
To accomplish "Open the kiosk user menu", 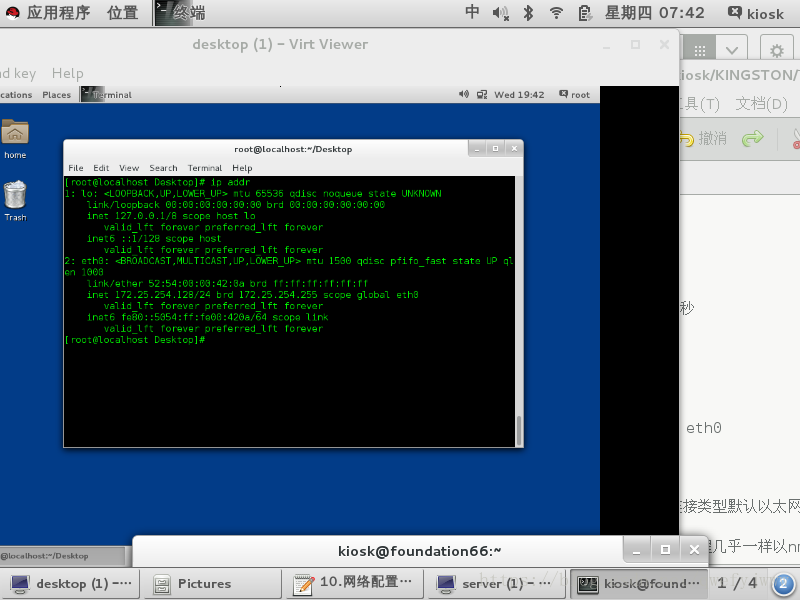I will [x=756, y=13].
